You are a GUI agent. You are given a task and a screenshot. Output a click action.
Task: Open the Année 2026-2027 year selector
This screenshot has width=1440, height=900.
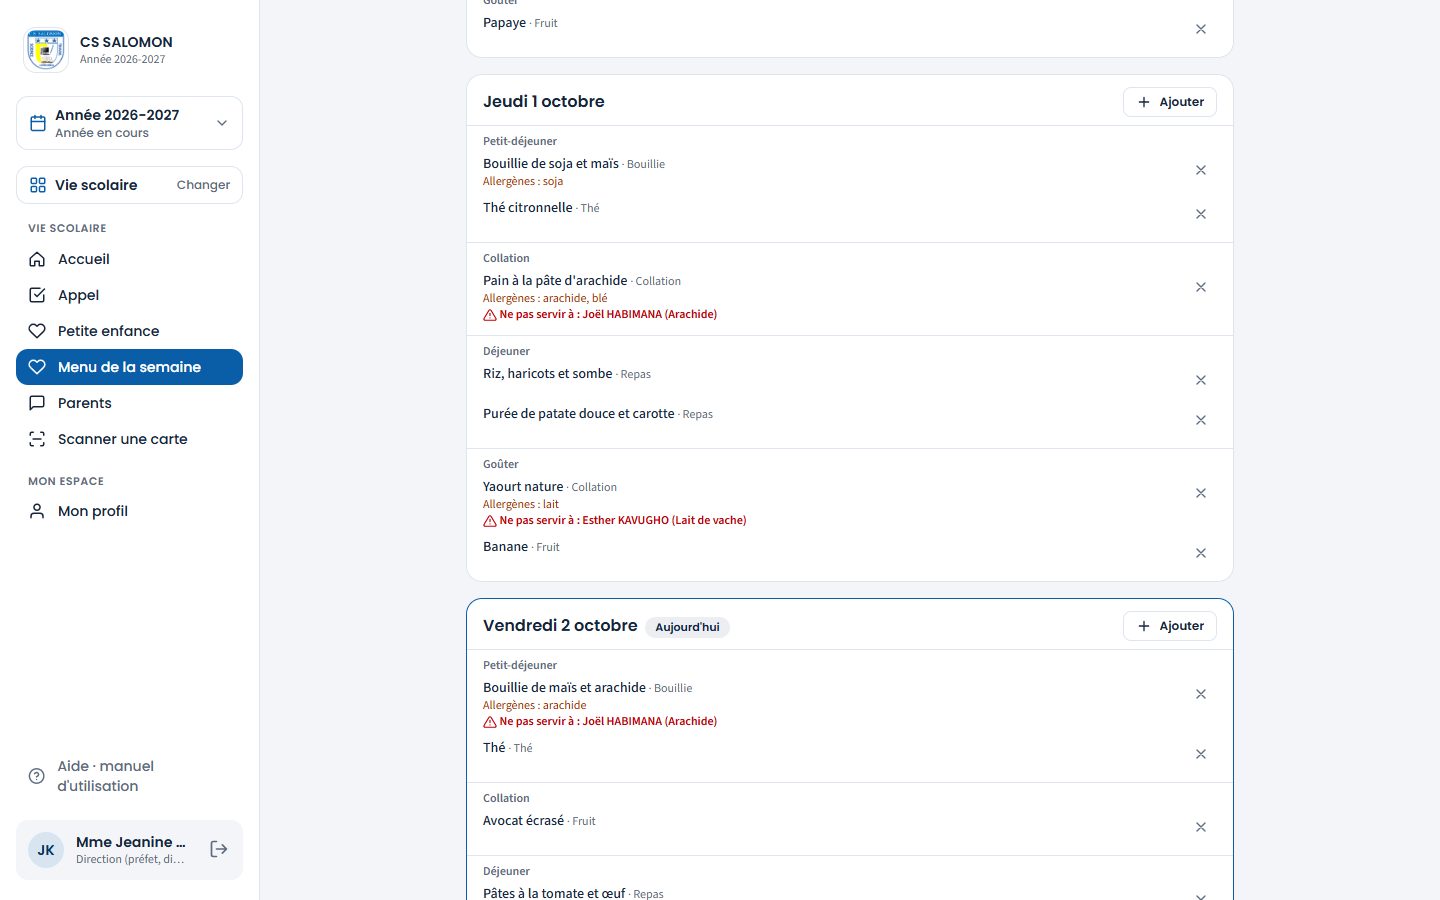129,123
